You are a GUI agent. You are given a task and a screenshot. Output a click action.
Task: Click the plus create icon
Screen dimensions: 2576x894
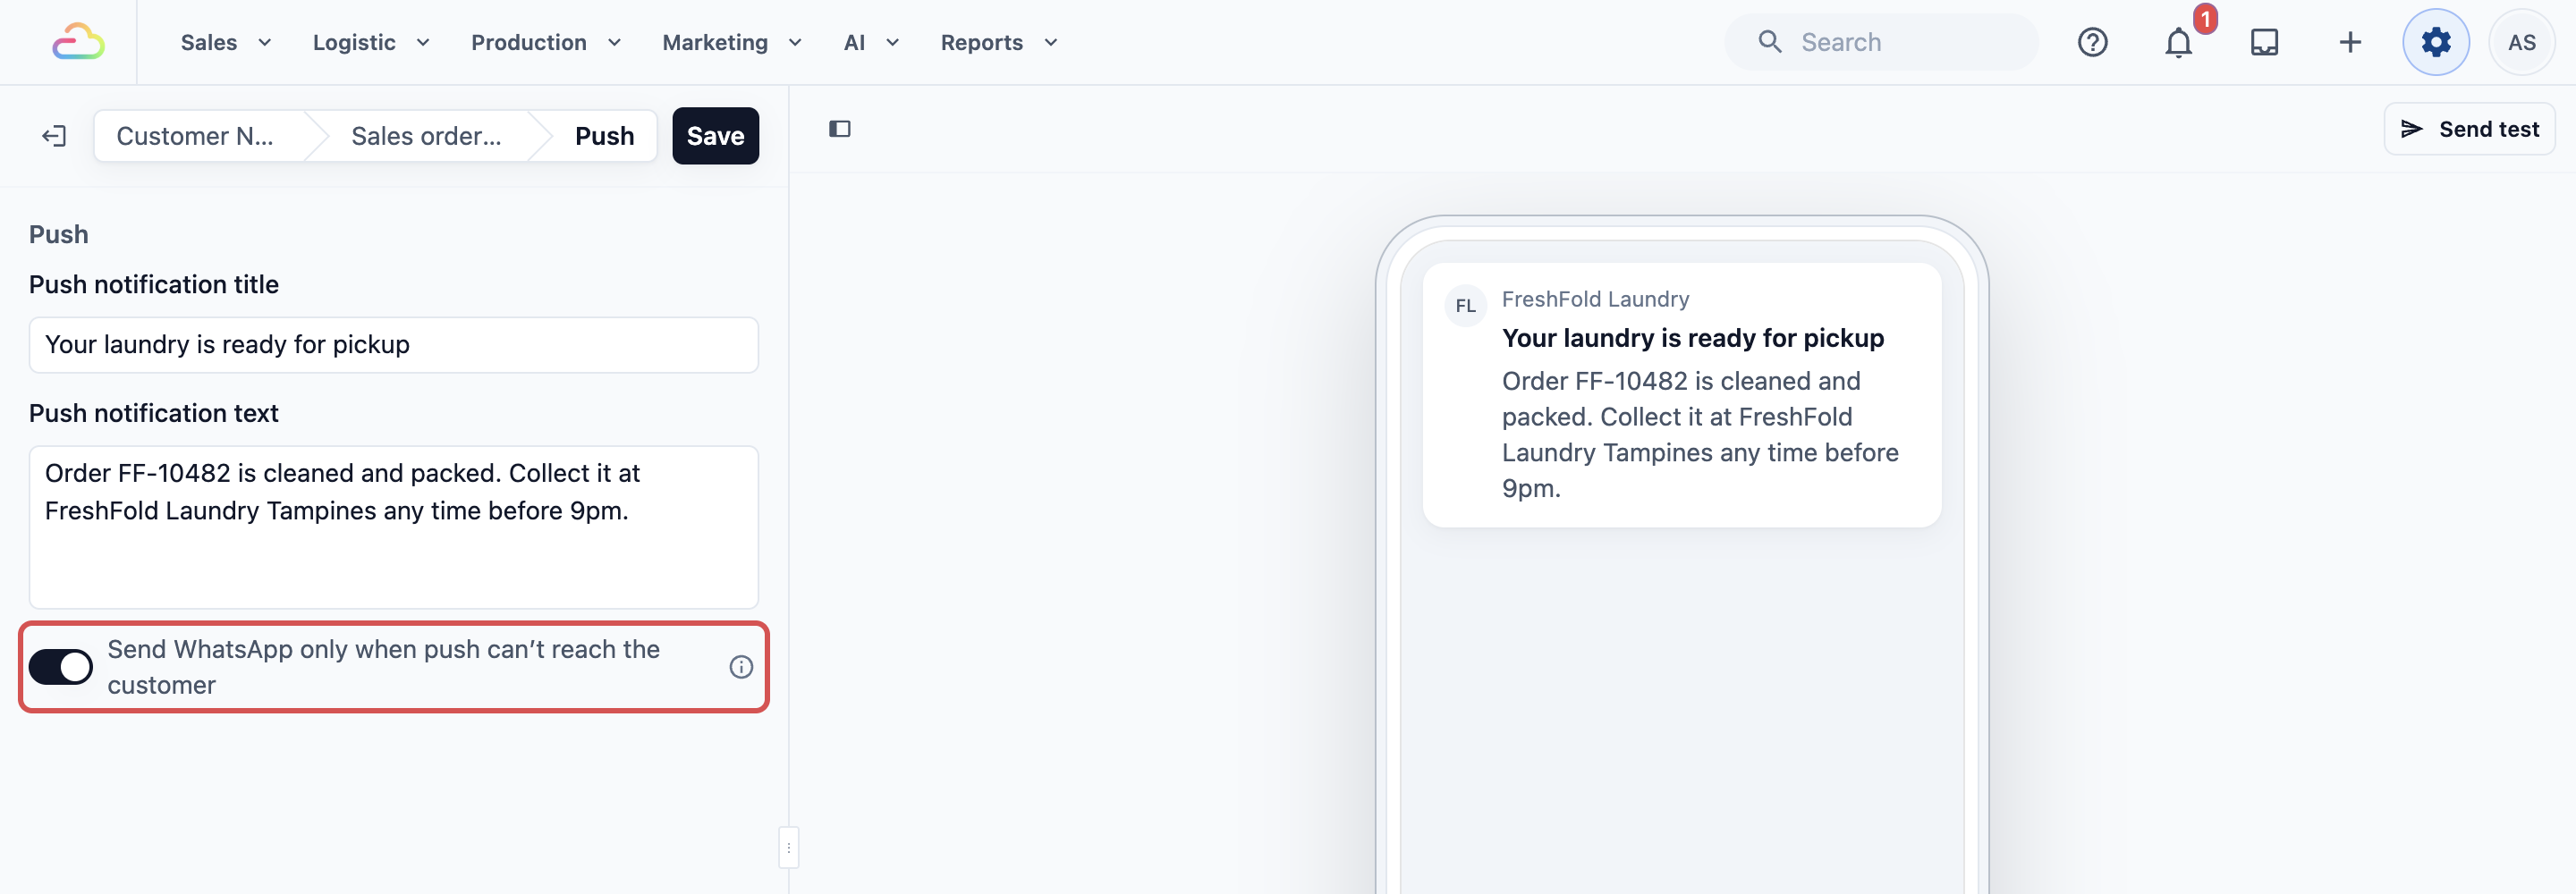(2350, 42)
